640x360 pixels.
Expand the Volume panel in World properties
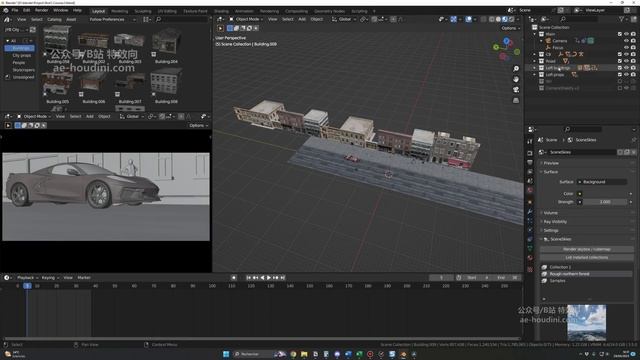tap(550, 213)
